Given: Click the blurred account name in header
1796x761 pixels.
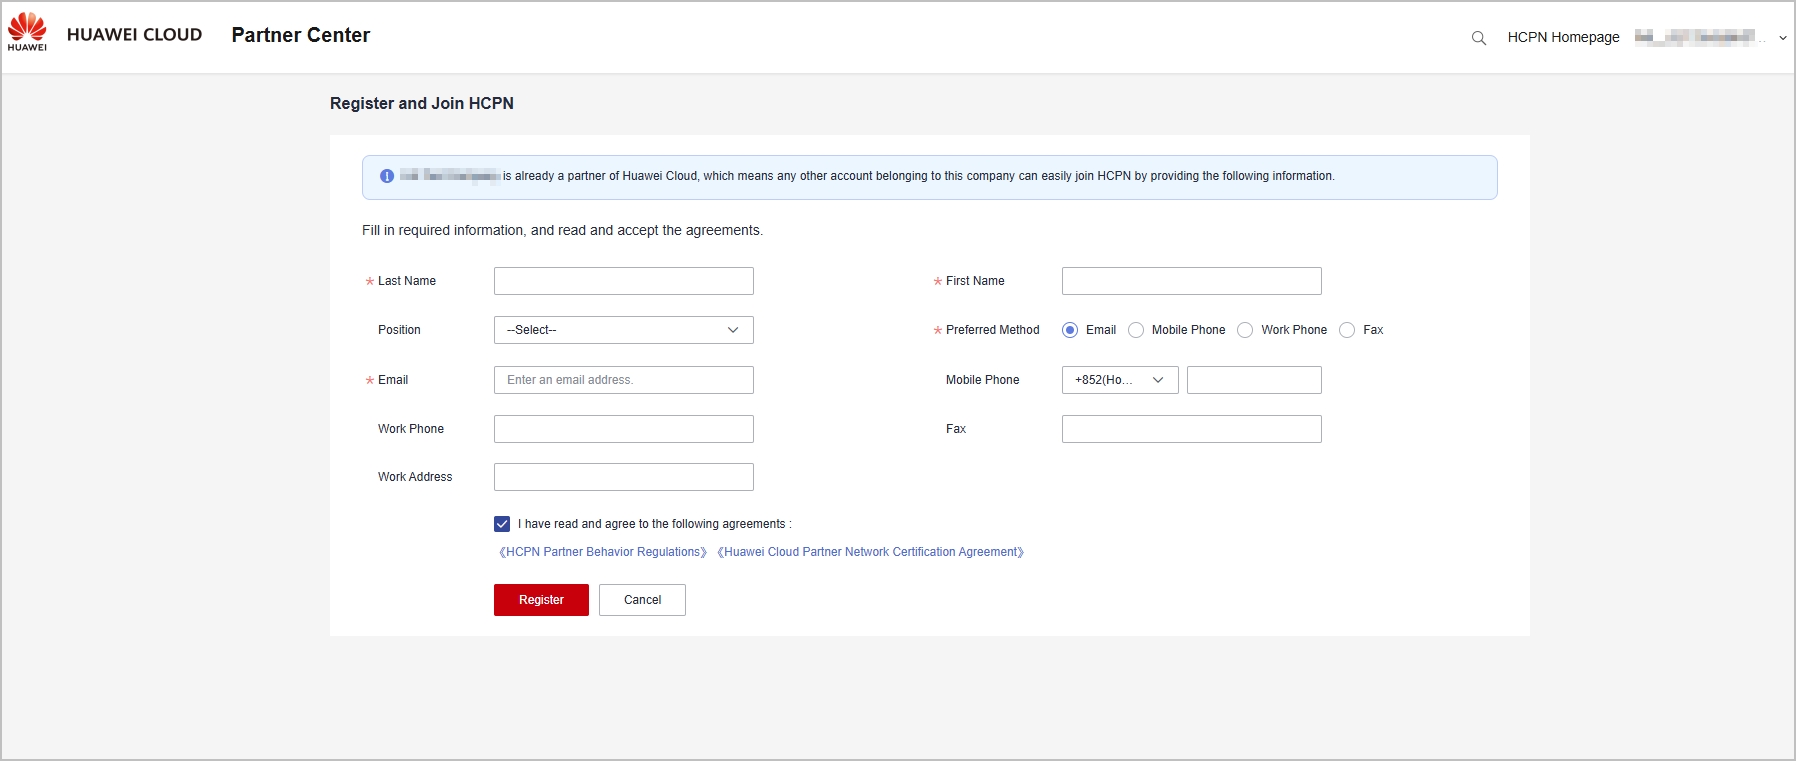Looking at the screenshot, I should pyautogui.click(x=1699, y=37).
